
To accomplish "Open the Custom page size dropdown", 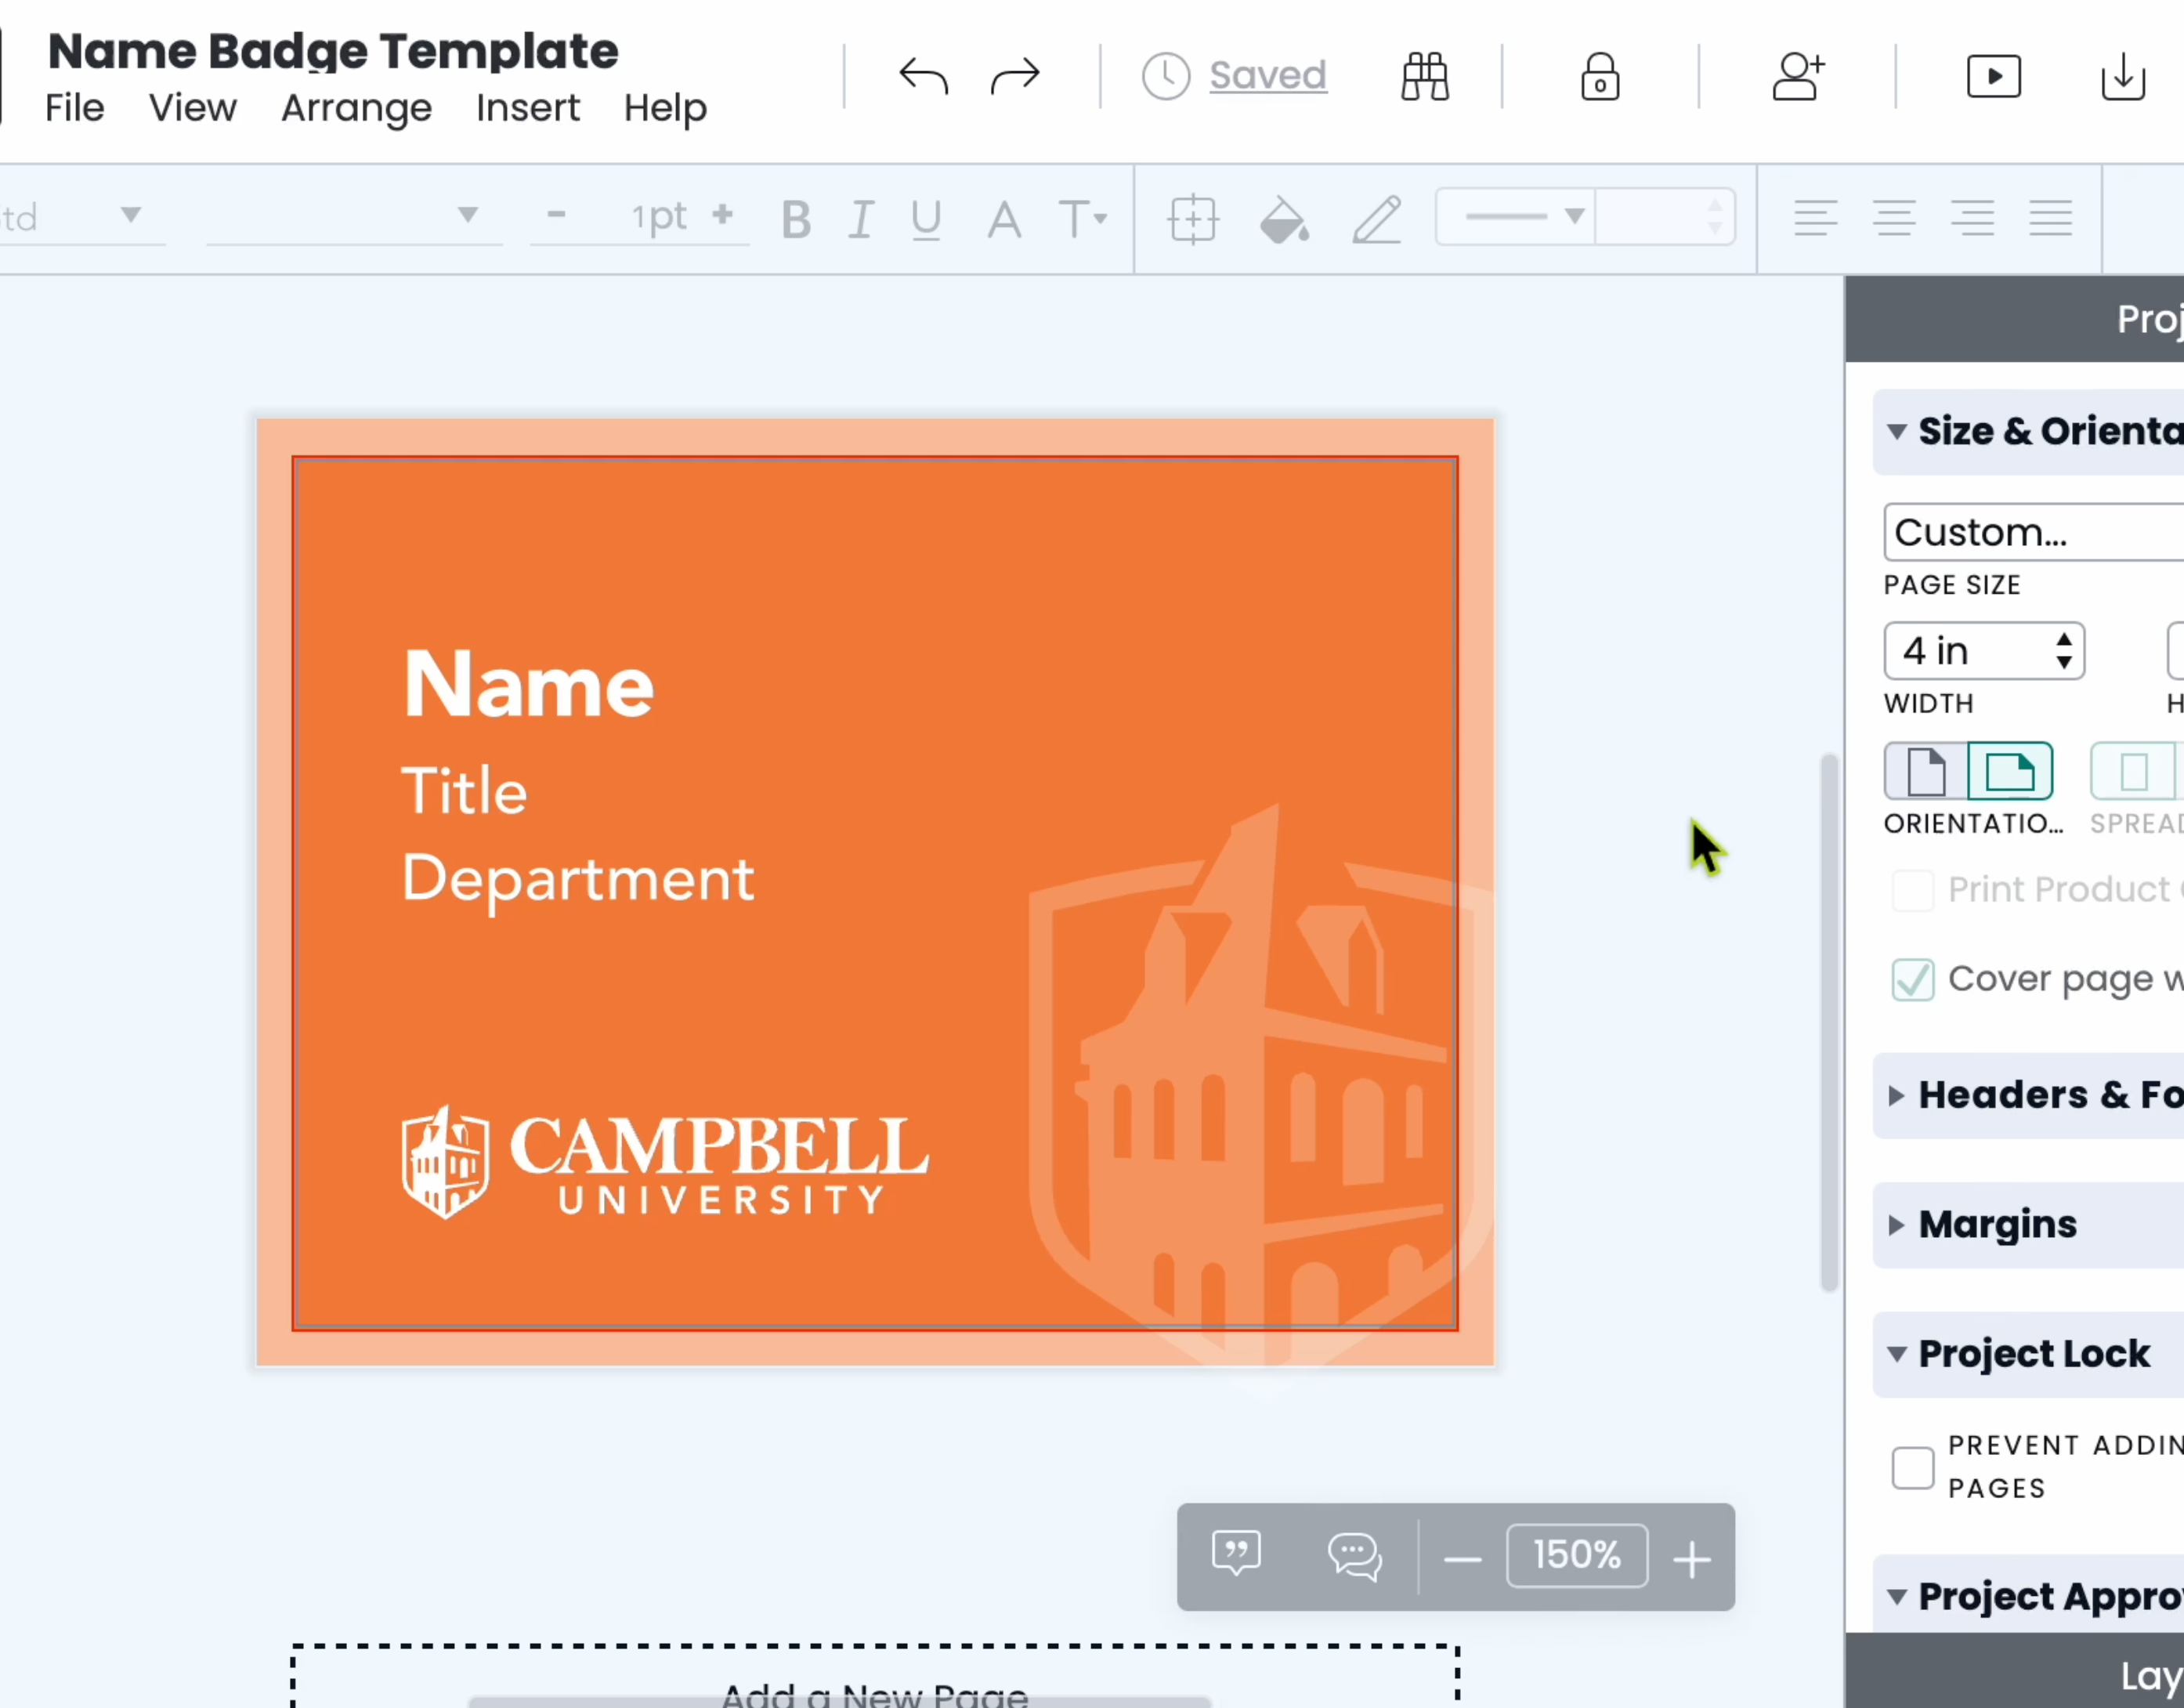I will tap(2030, 532).
